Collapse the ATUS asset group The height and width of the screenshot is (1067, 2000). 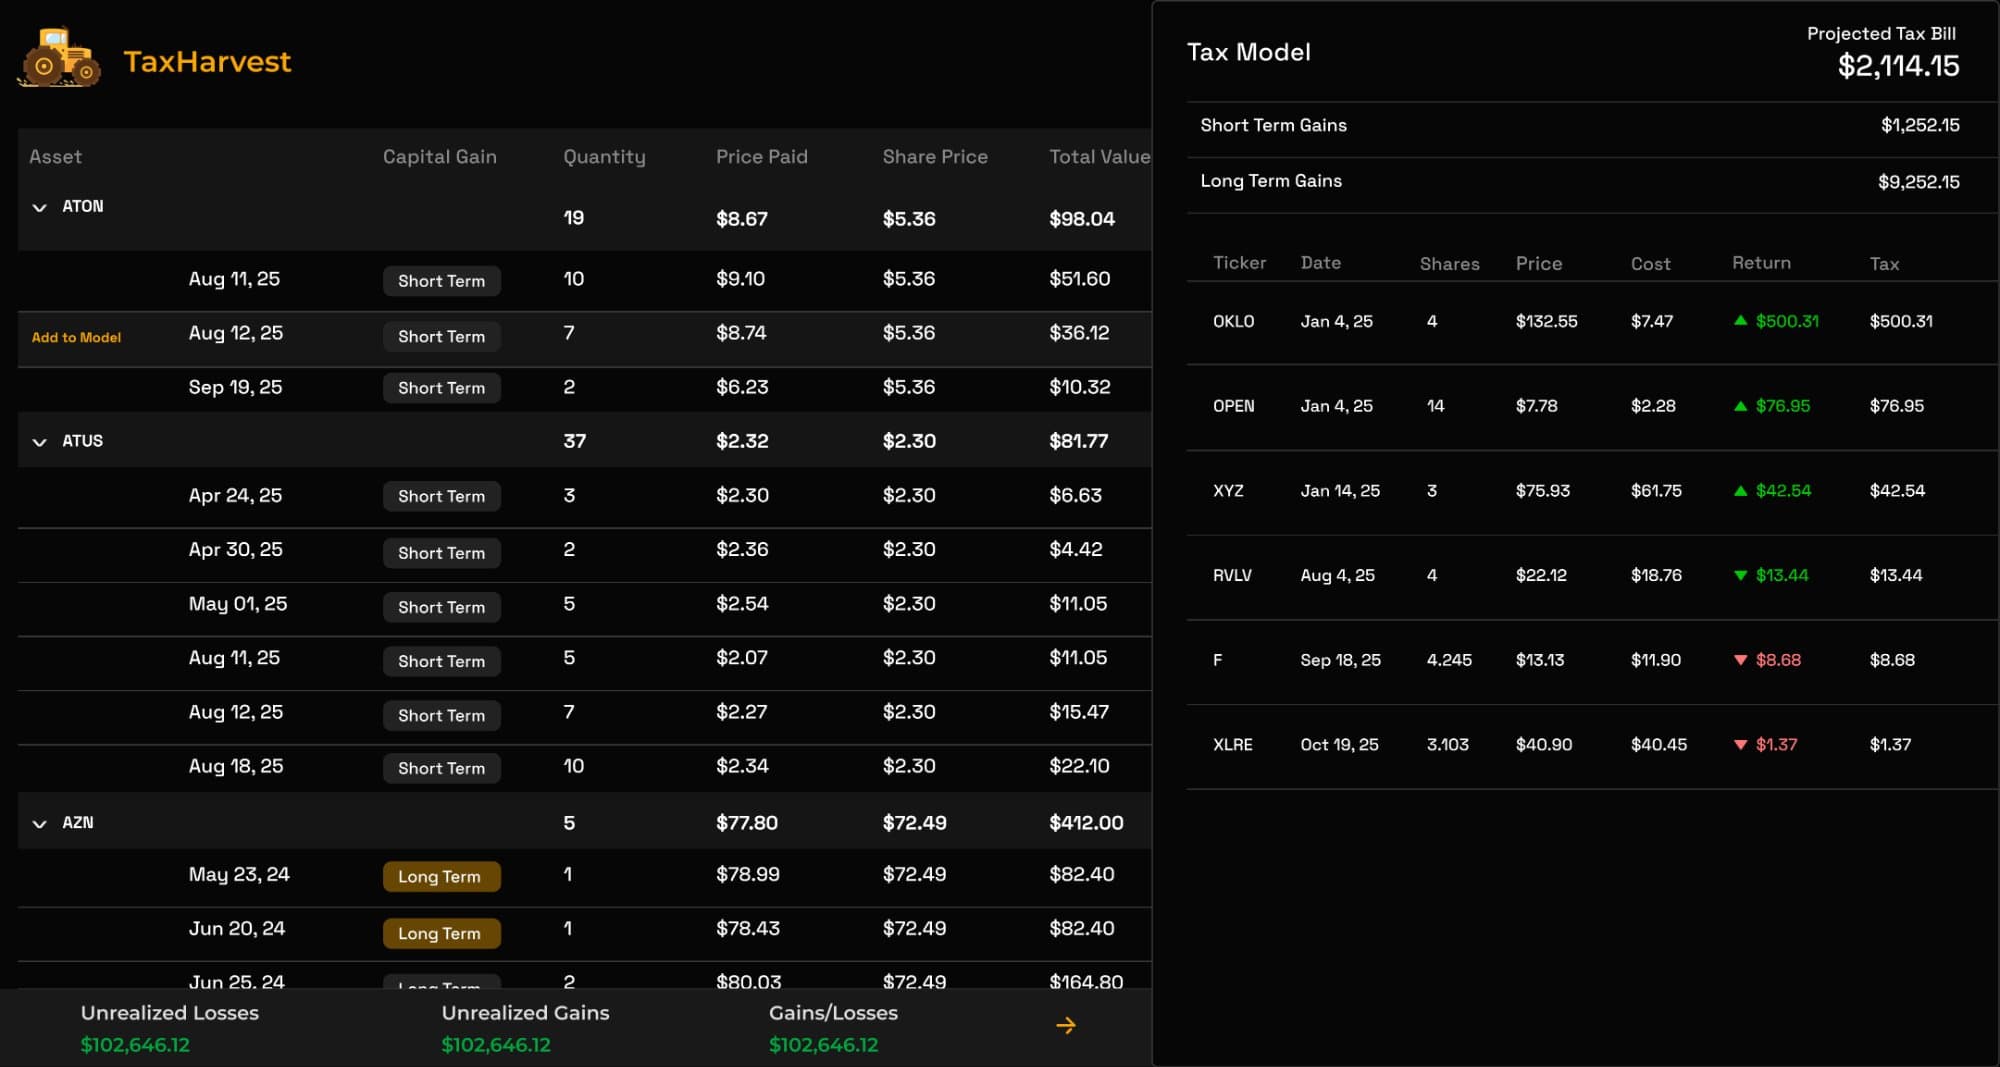(39, 441)
